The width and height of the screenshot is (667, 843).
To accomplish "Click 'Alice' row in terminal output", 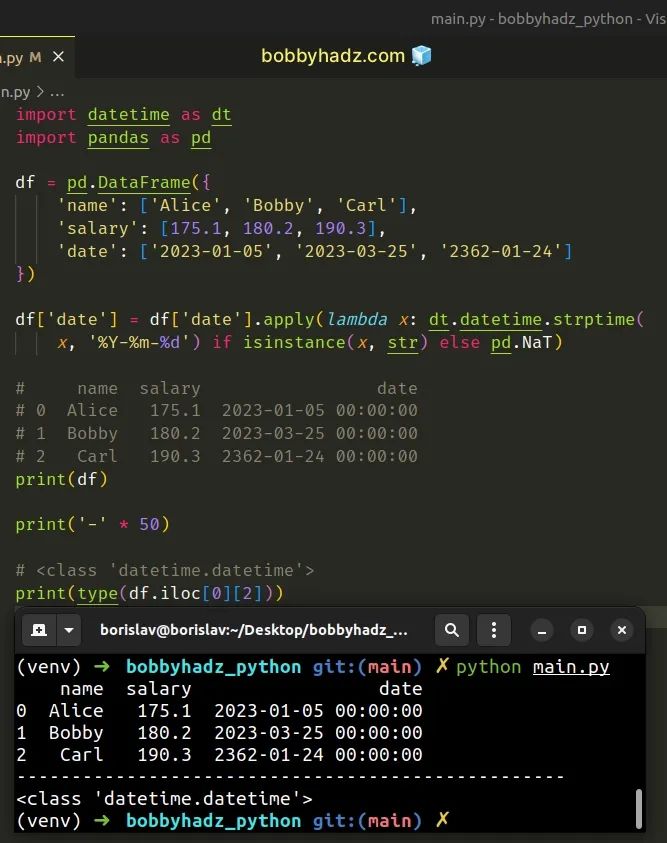I will tap(219, 711).
